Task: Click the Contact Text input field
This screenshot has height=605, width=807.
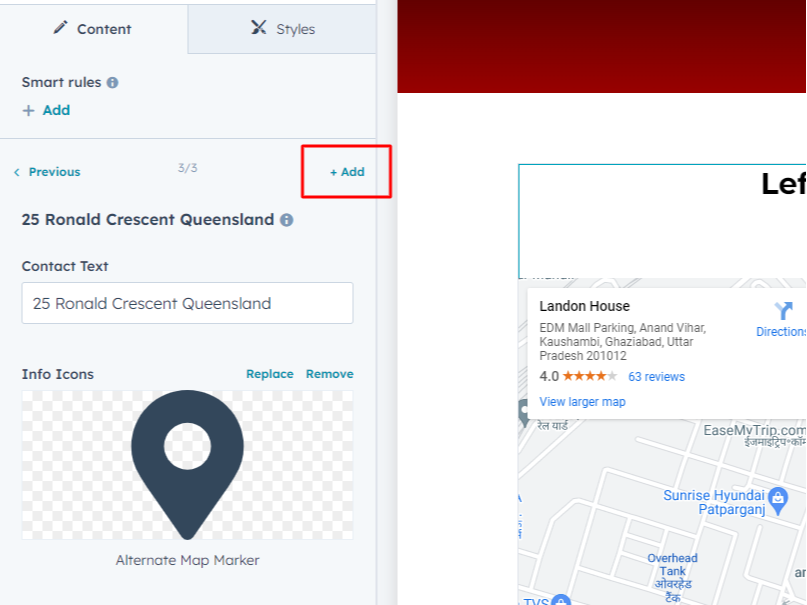Action: click(187, 303)
